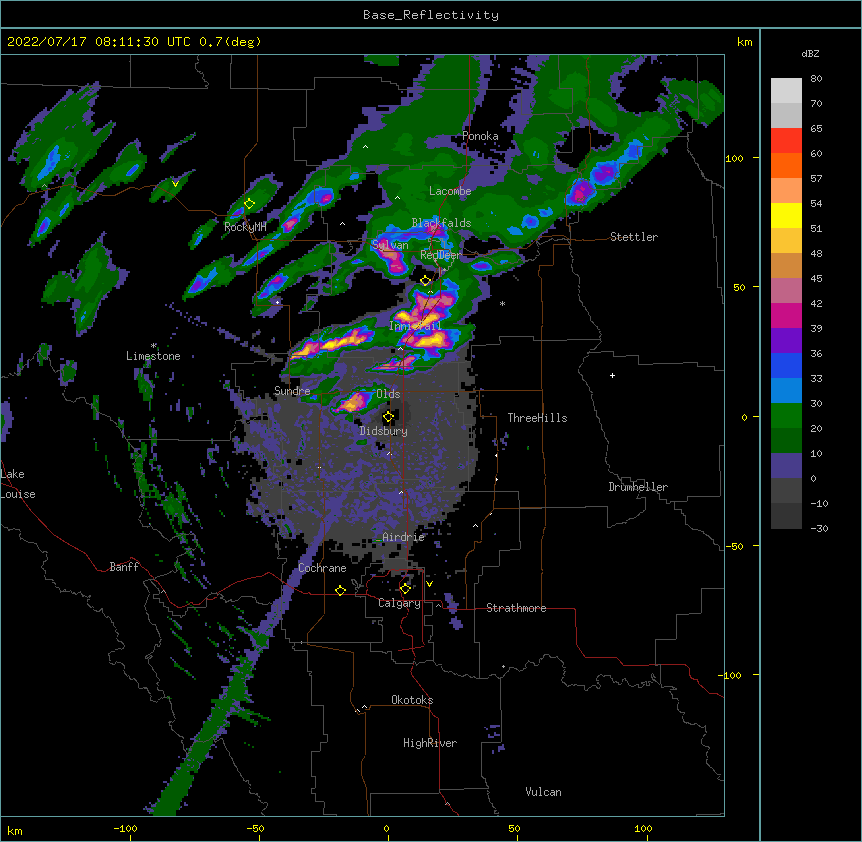Pick the green 20-30 dBZ legend swatch
This screenshot has height=842, width=862.
(x=786, y=416)
